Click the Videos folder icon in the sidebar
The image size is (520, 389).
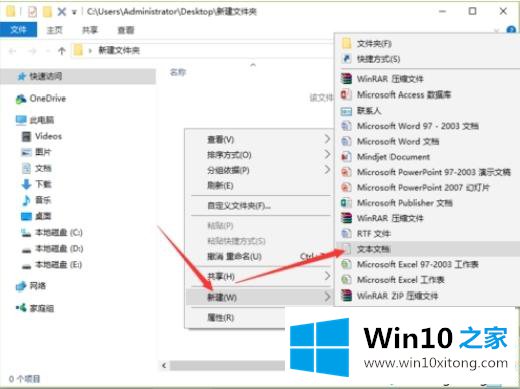pos(26,136)
